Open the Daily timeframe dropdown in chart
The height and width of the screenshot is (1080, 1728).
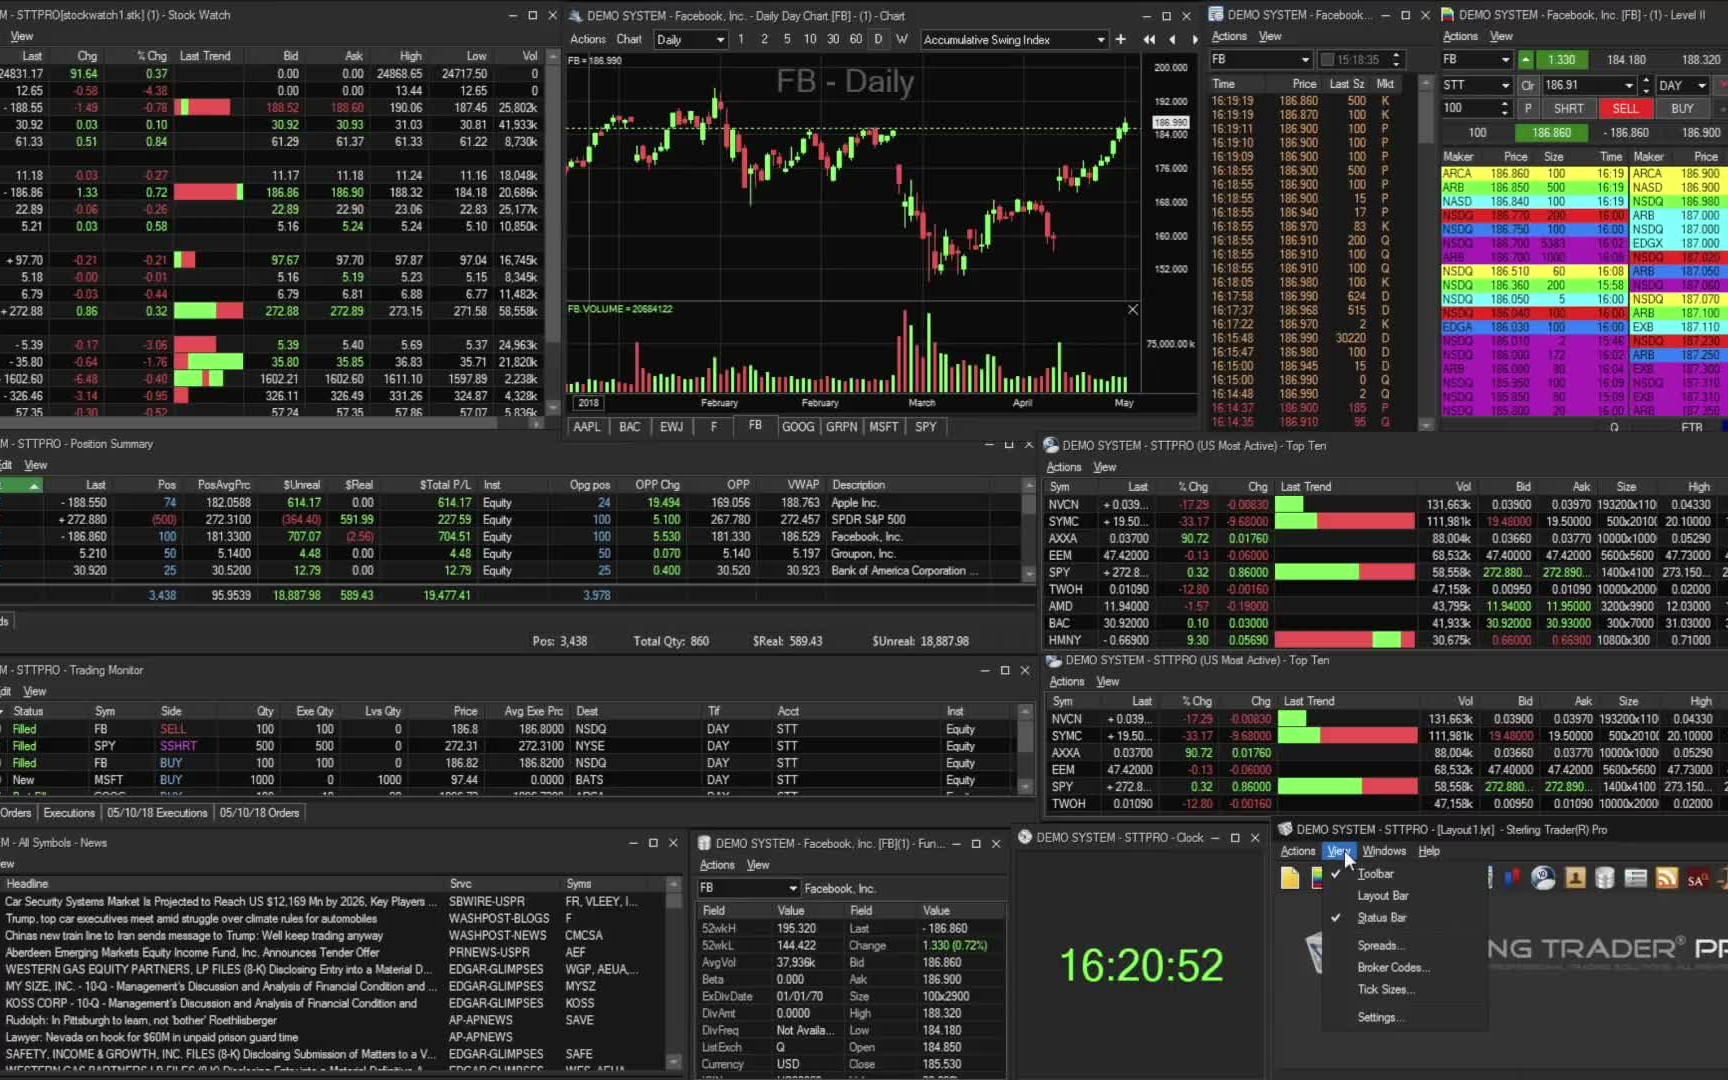coord(719,39)
